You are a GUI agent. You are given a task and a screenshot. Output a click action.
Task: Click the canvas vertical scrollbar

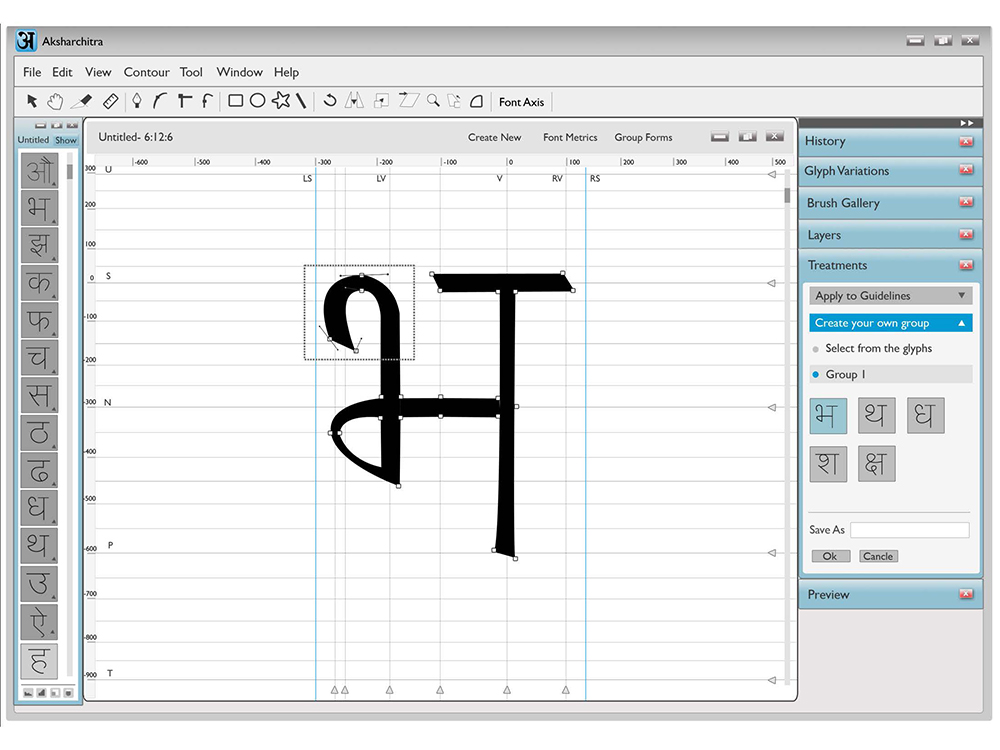click(x=787, y=195)
